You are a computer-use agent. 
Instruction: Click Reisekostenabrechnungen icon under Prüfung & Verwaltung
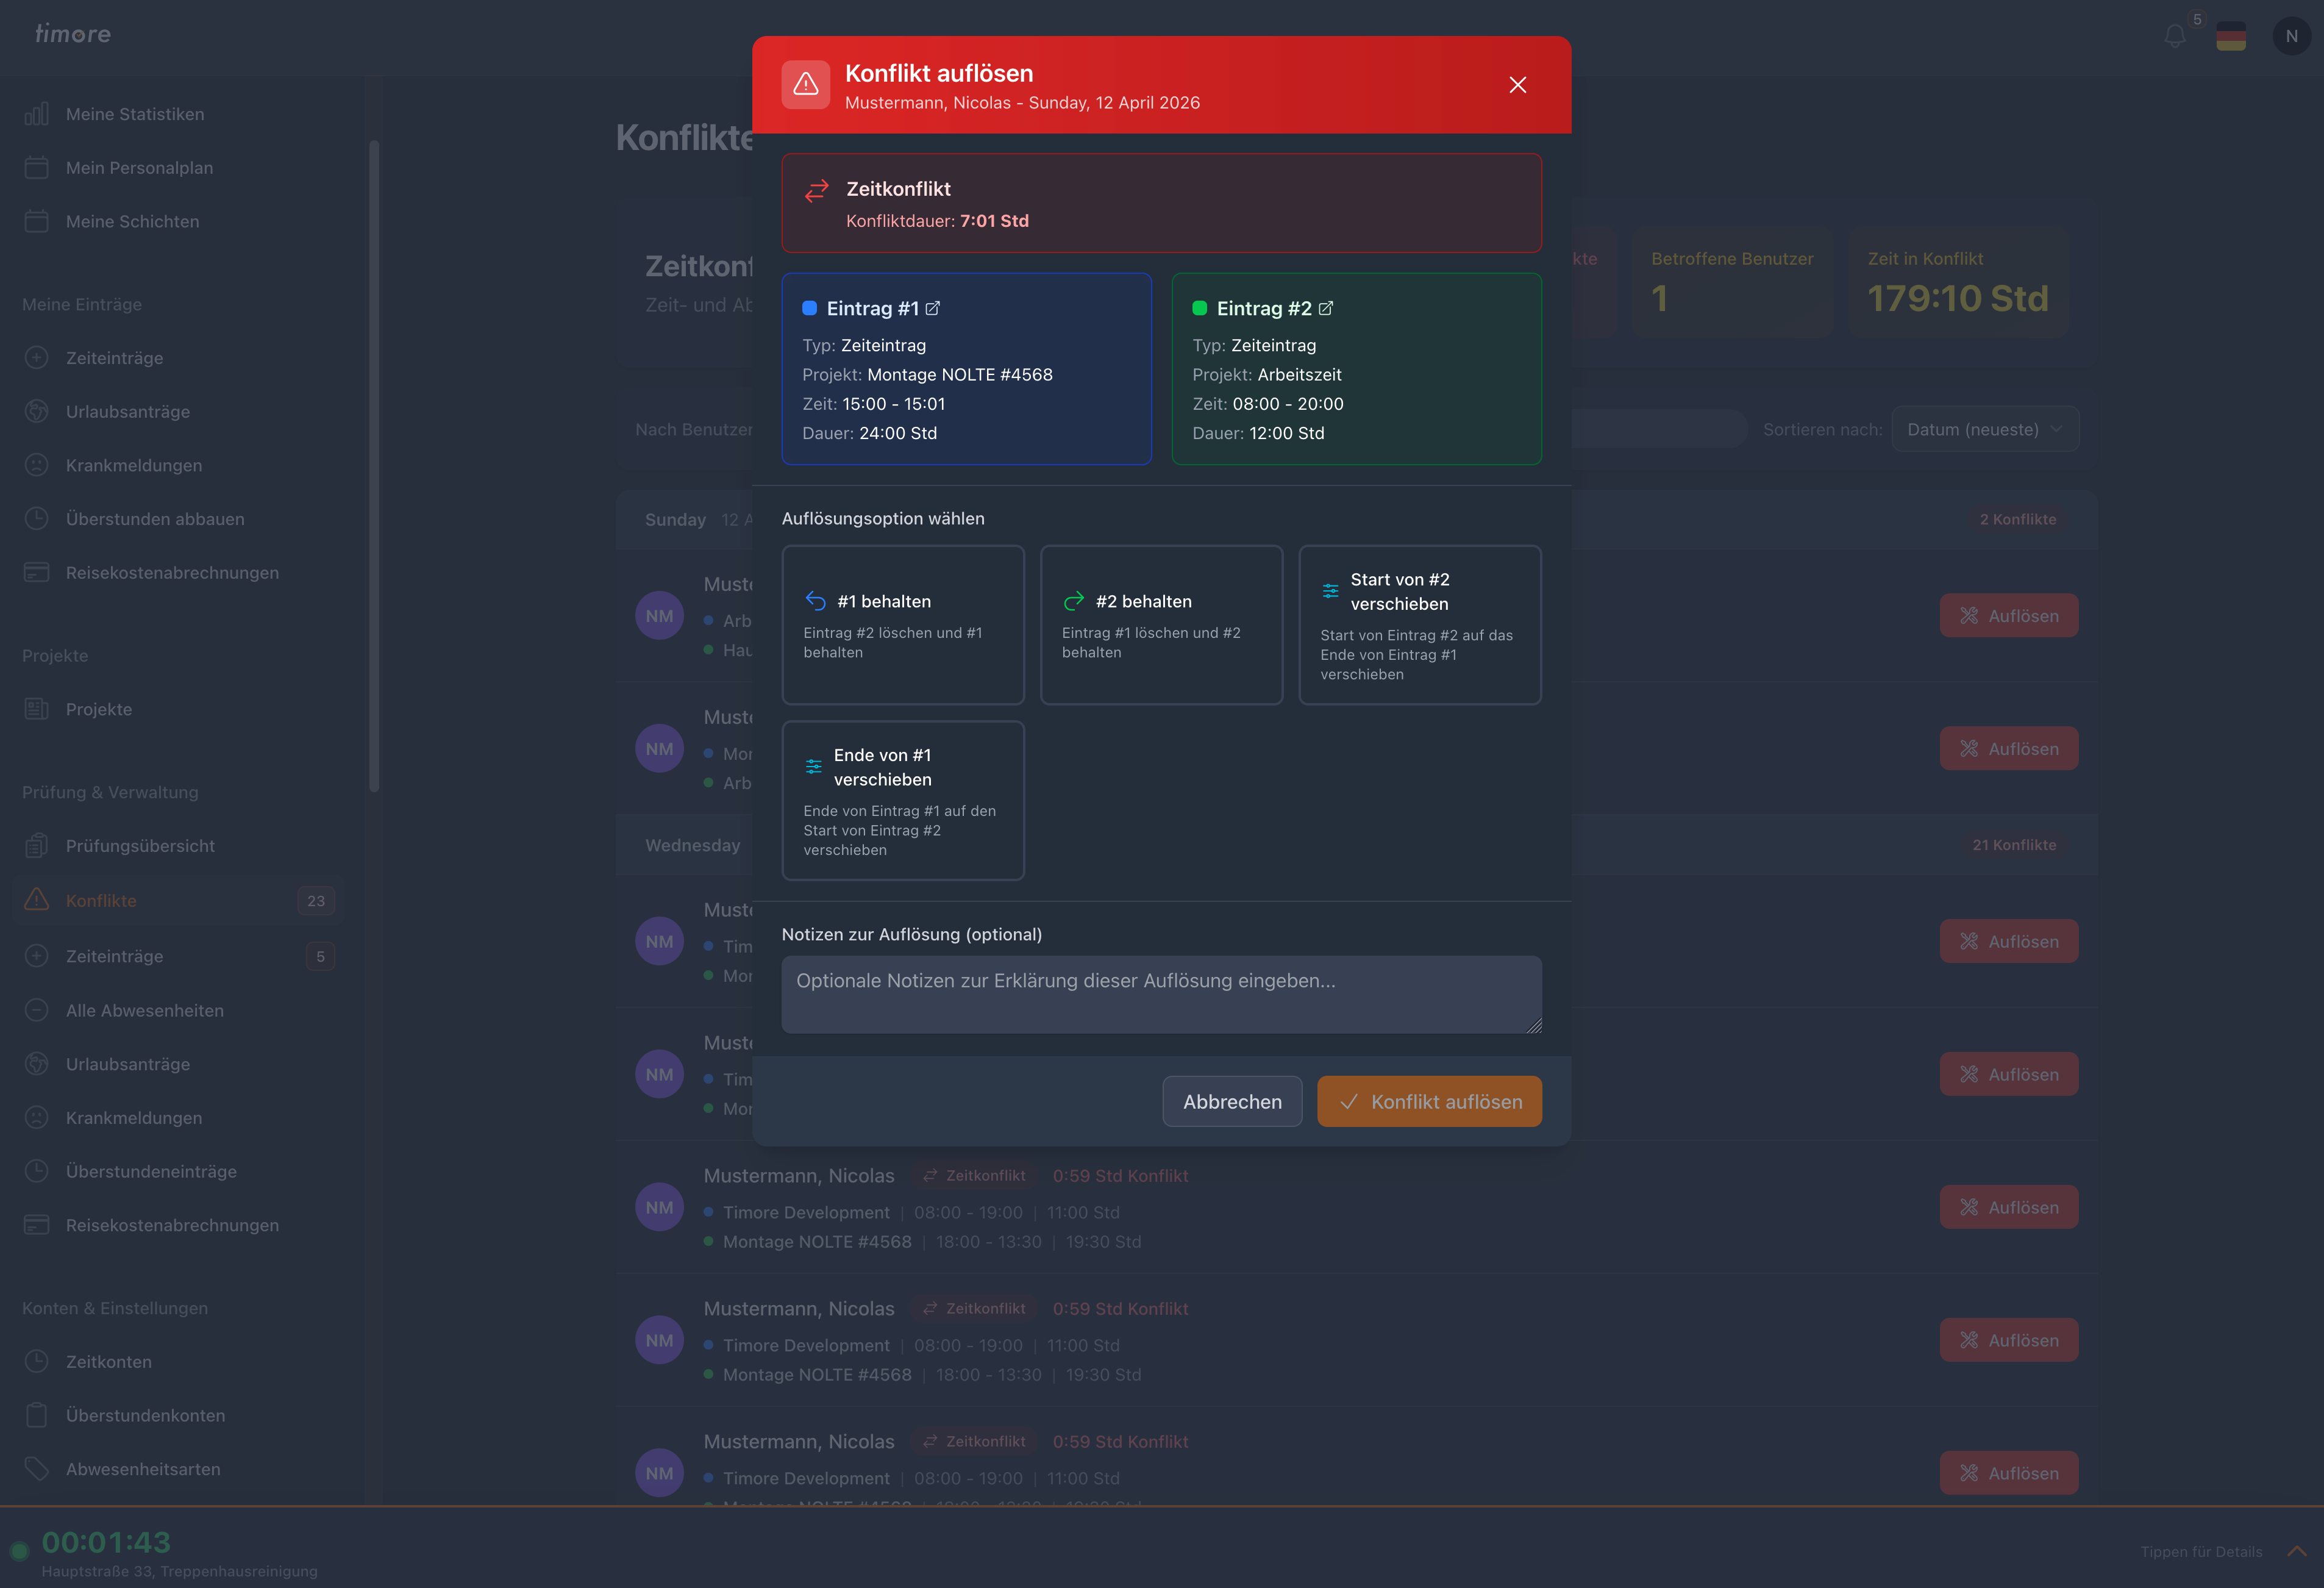[x=37, y=1225]
